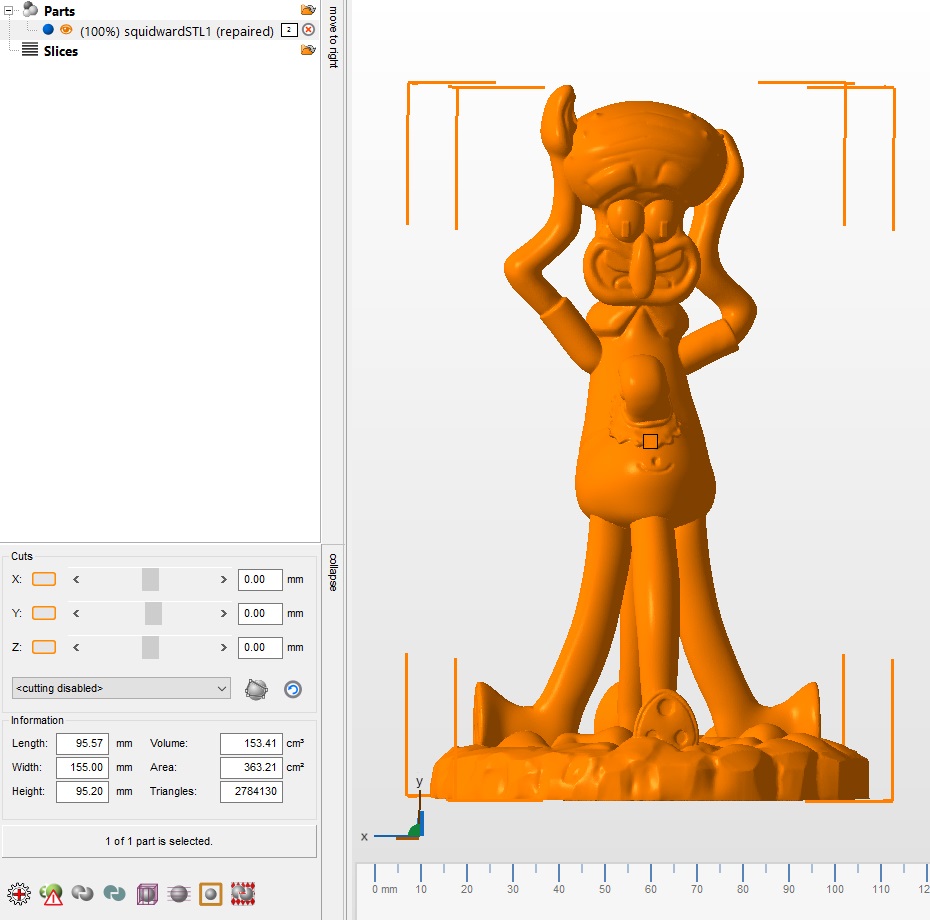Remove squidwardSTL1 with the red X button
The width and height of the screenshot is (930, 920).
click(308, 30)
